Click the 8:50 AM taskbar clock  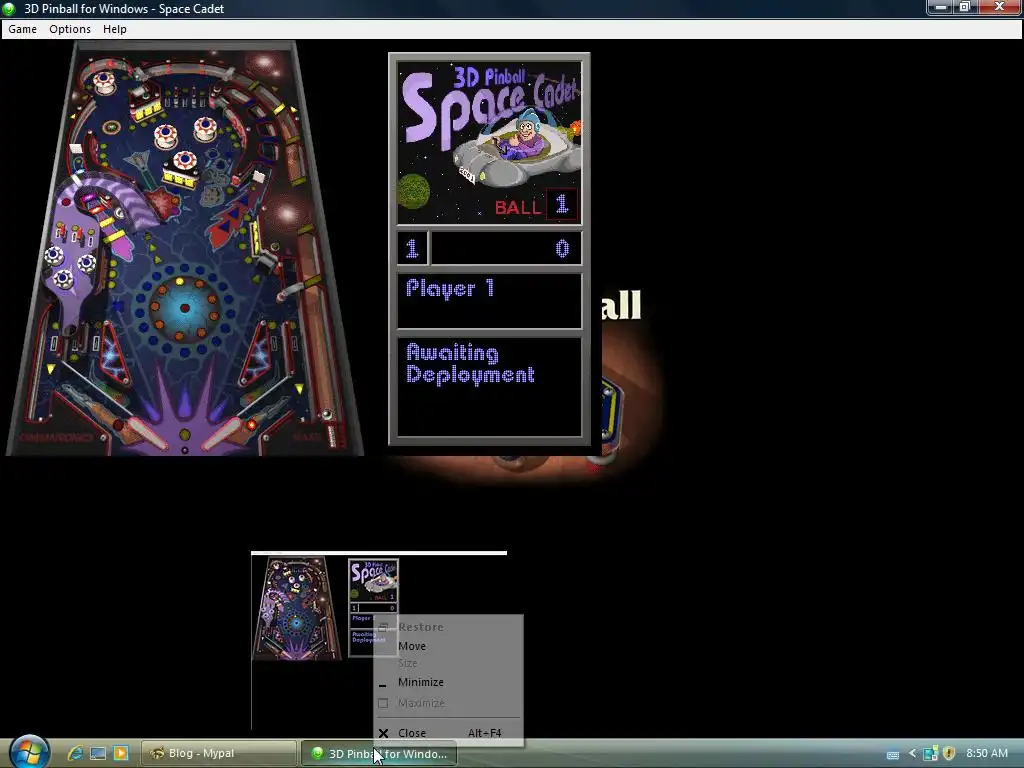(987, 754)
